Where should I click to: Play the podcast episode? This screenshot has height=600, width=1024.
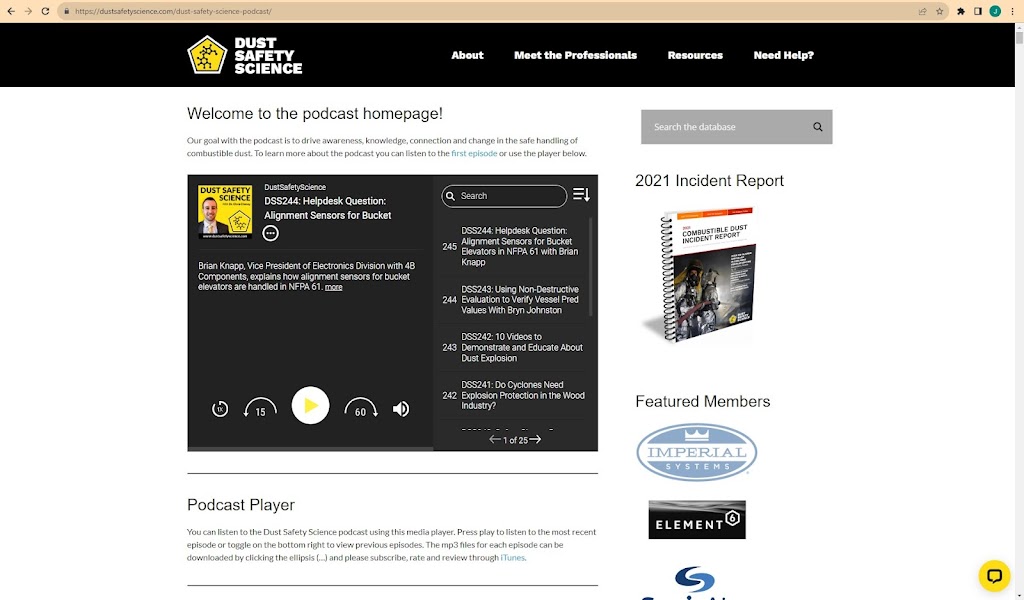pyautogui.click(x=310, y=405)
